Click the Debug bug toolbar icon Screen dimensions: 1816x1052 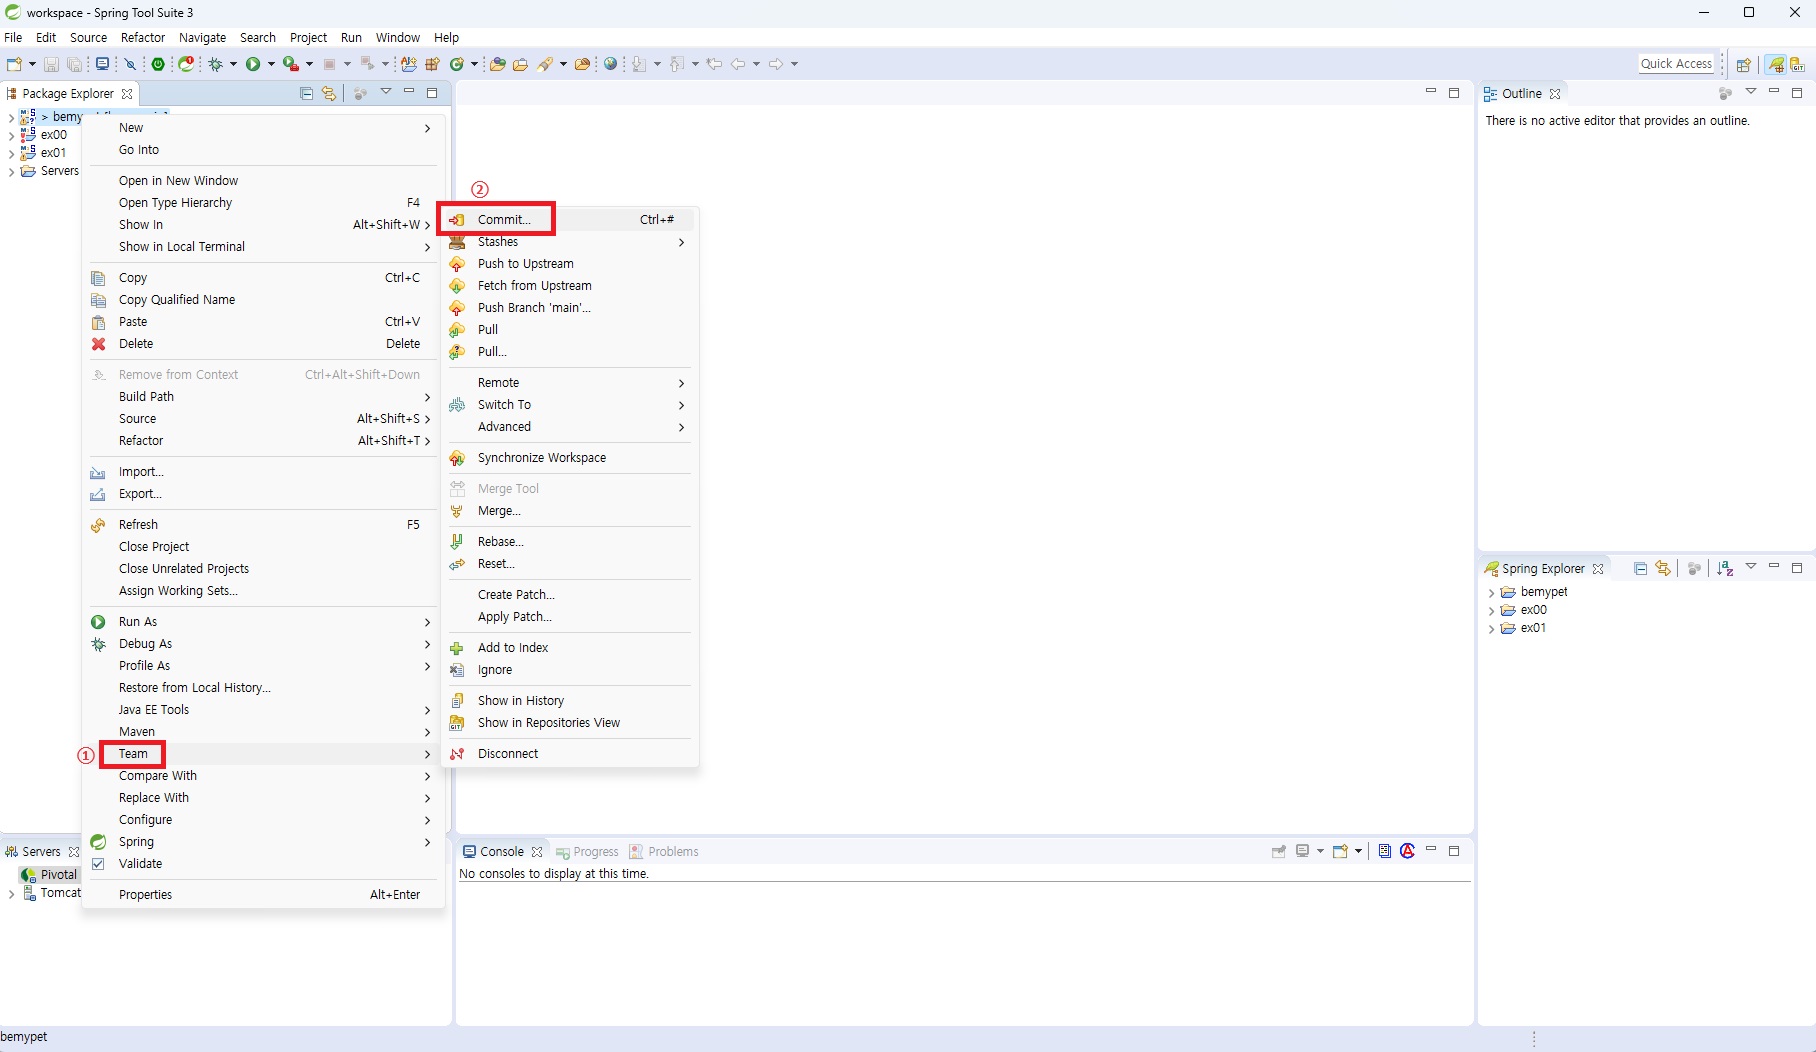215,64
